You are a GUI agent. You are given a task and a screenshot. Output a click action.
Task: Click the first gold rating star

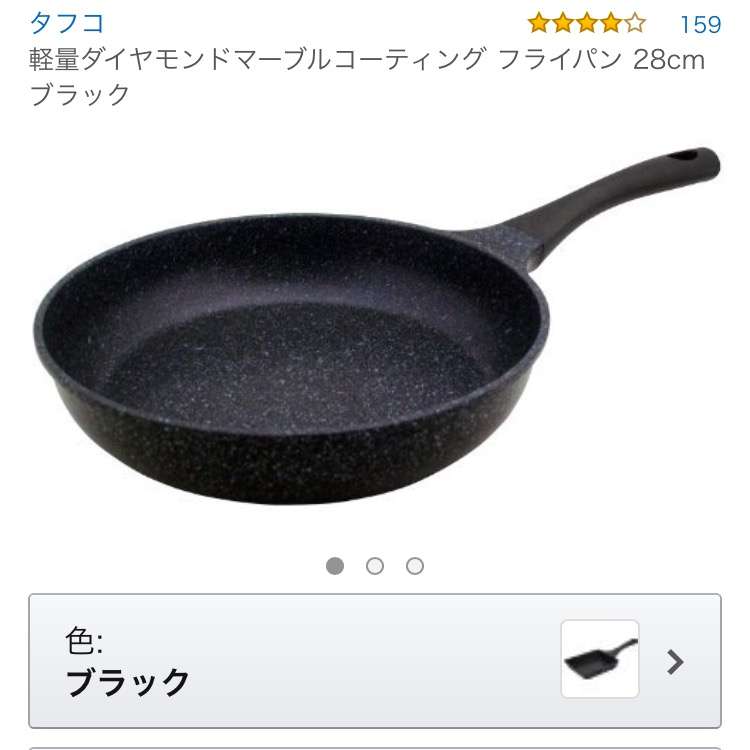click(x=539, y=23)
